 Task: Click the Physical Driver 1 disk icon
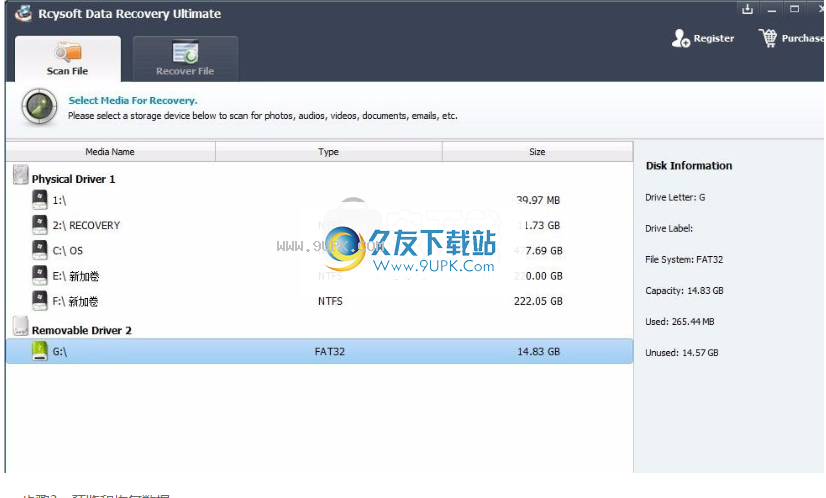tap(21, 175)
